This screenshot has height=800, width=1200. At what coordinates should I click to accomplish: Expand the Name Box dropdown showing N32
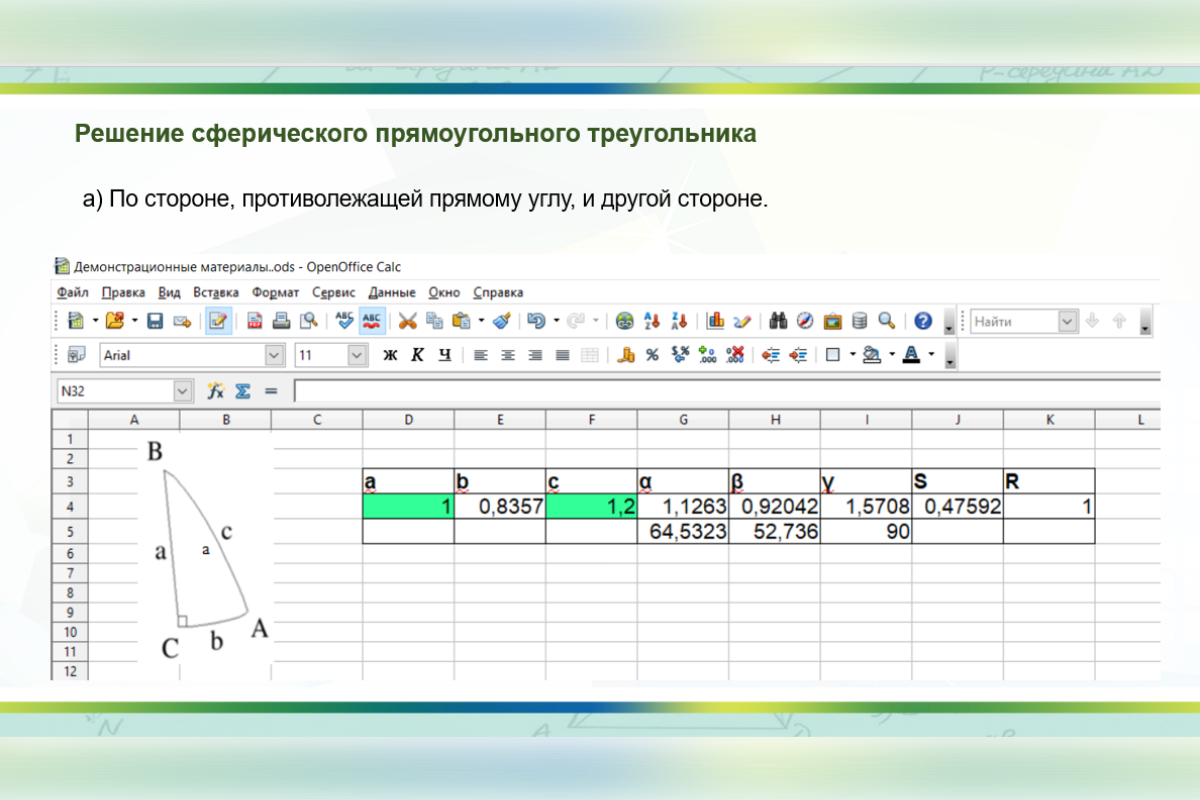pos(182,391)
